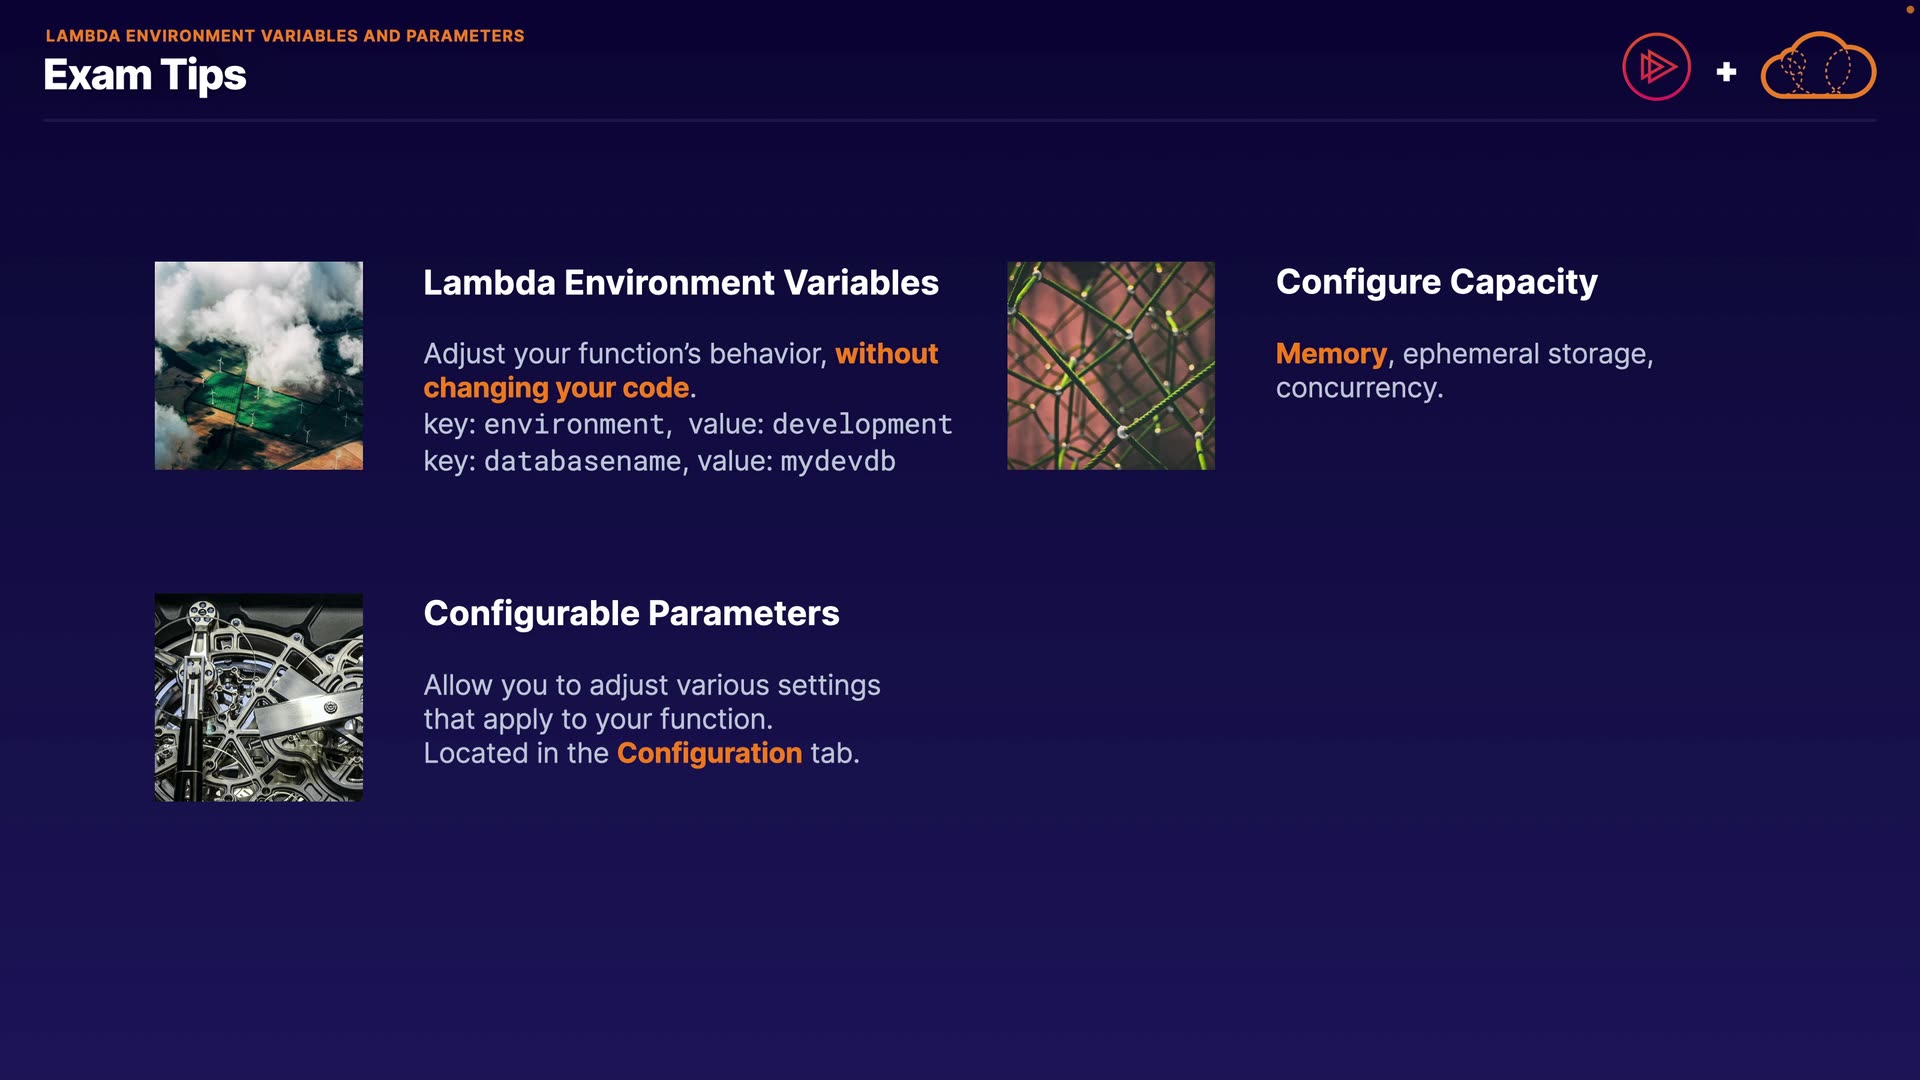This screenshot has width=1920, height=1080.
Task: Select the aerial clouds and fields thumbnail
Action: coord(258,366)
